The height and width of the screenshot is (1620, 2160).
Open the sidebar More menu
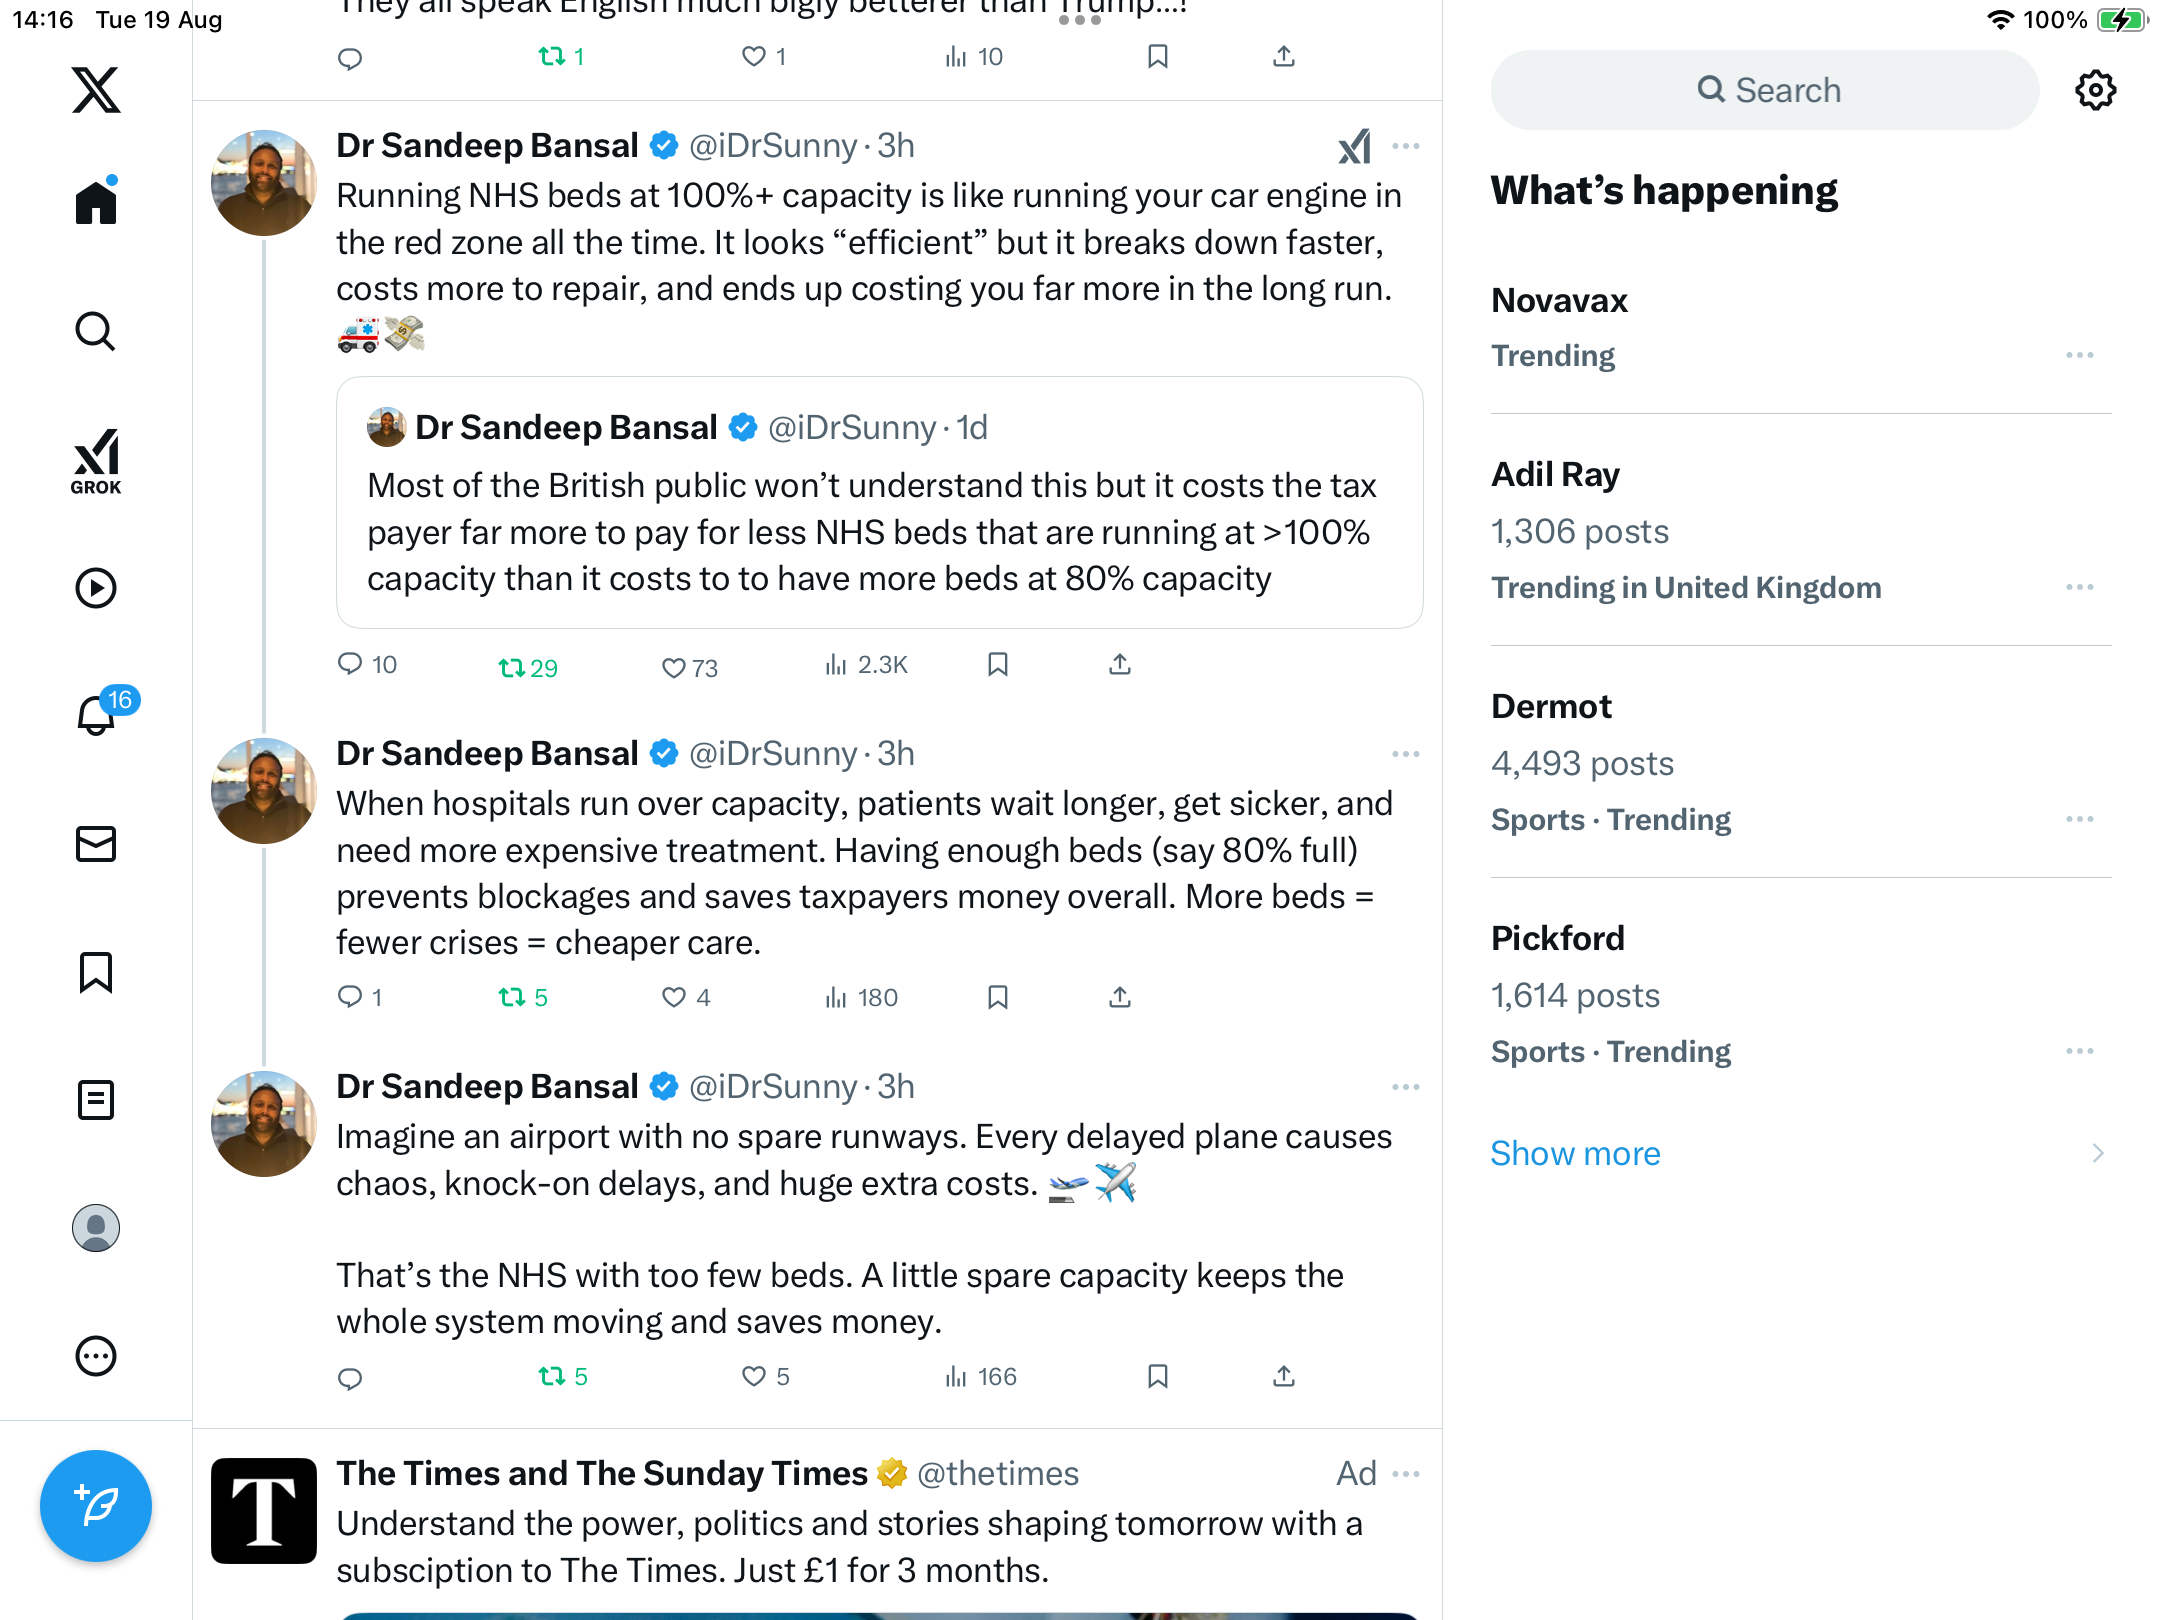click(x=96, y=1356)
